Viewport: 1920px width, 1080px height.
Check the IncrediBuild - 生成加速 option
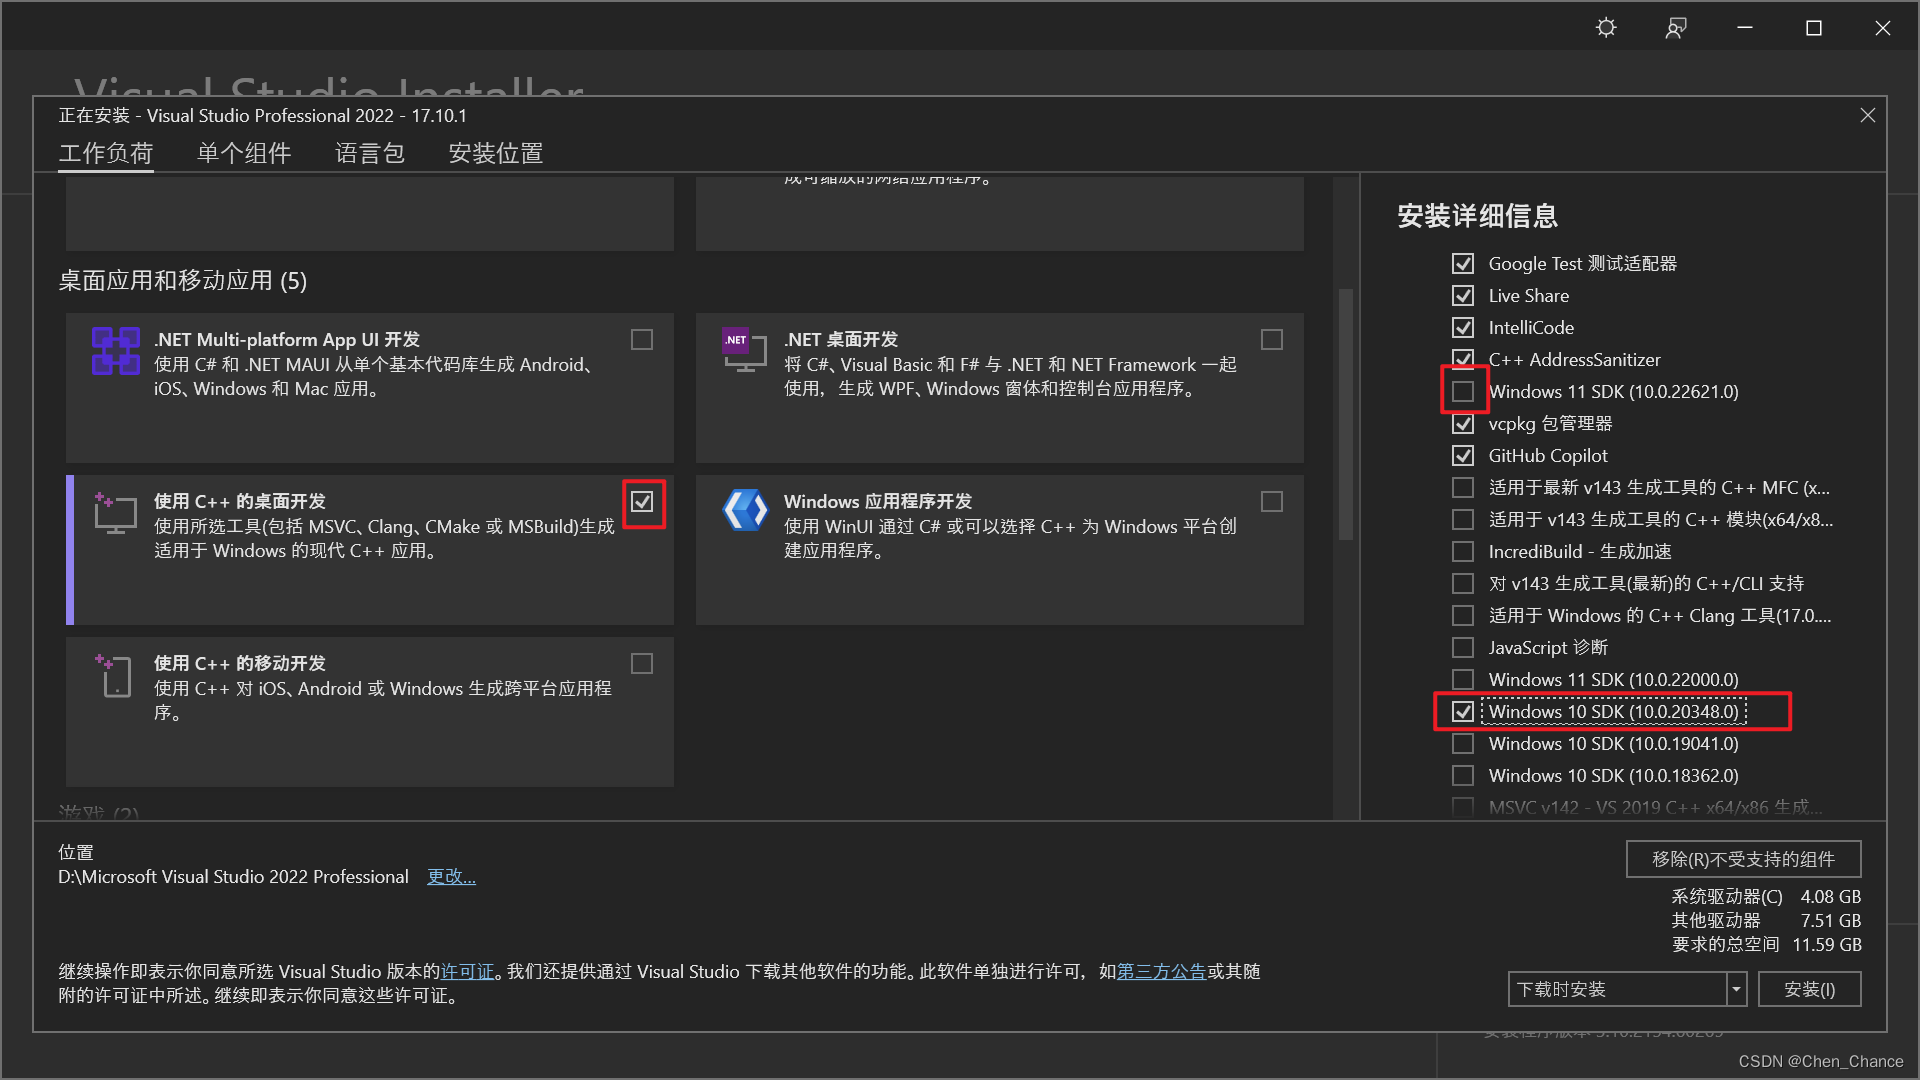point(1463,552)
